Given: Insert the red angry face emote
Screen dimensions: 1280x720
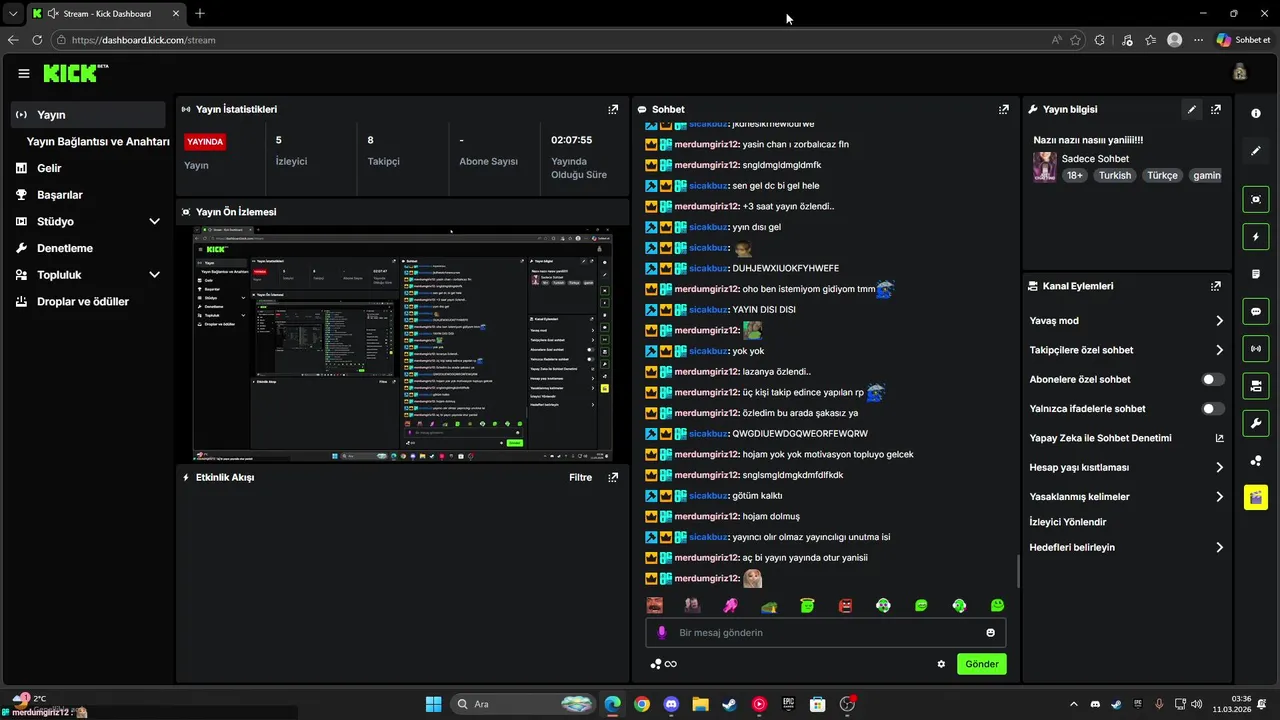Looking at the screenshot, I should [846, 606].
